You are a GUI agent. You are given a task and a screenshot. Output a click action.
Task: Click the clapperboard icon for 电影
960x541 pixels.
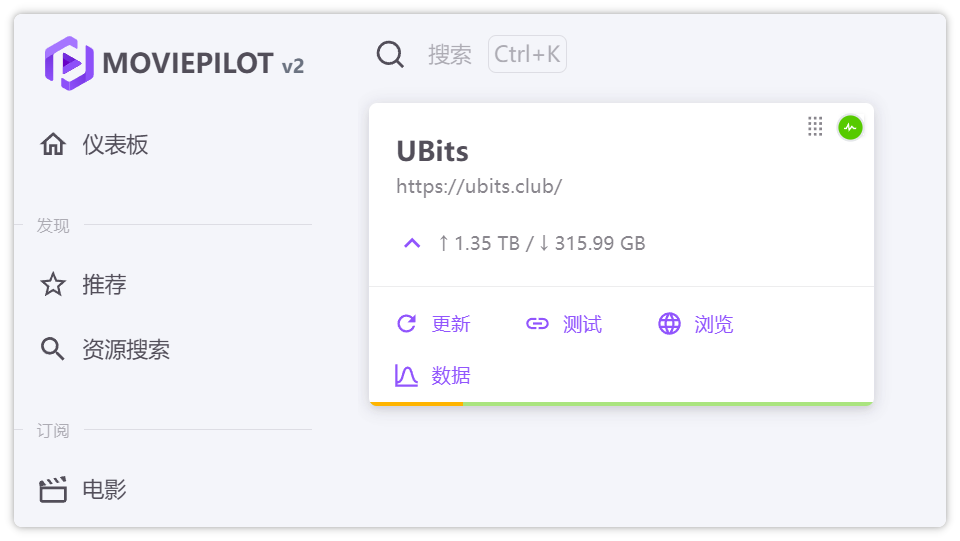pyautogui.click(x=53, y=490)
